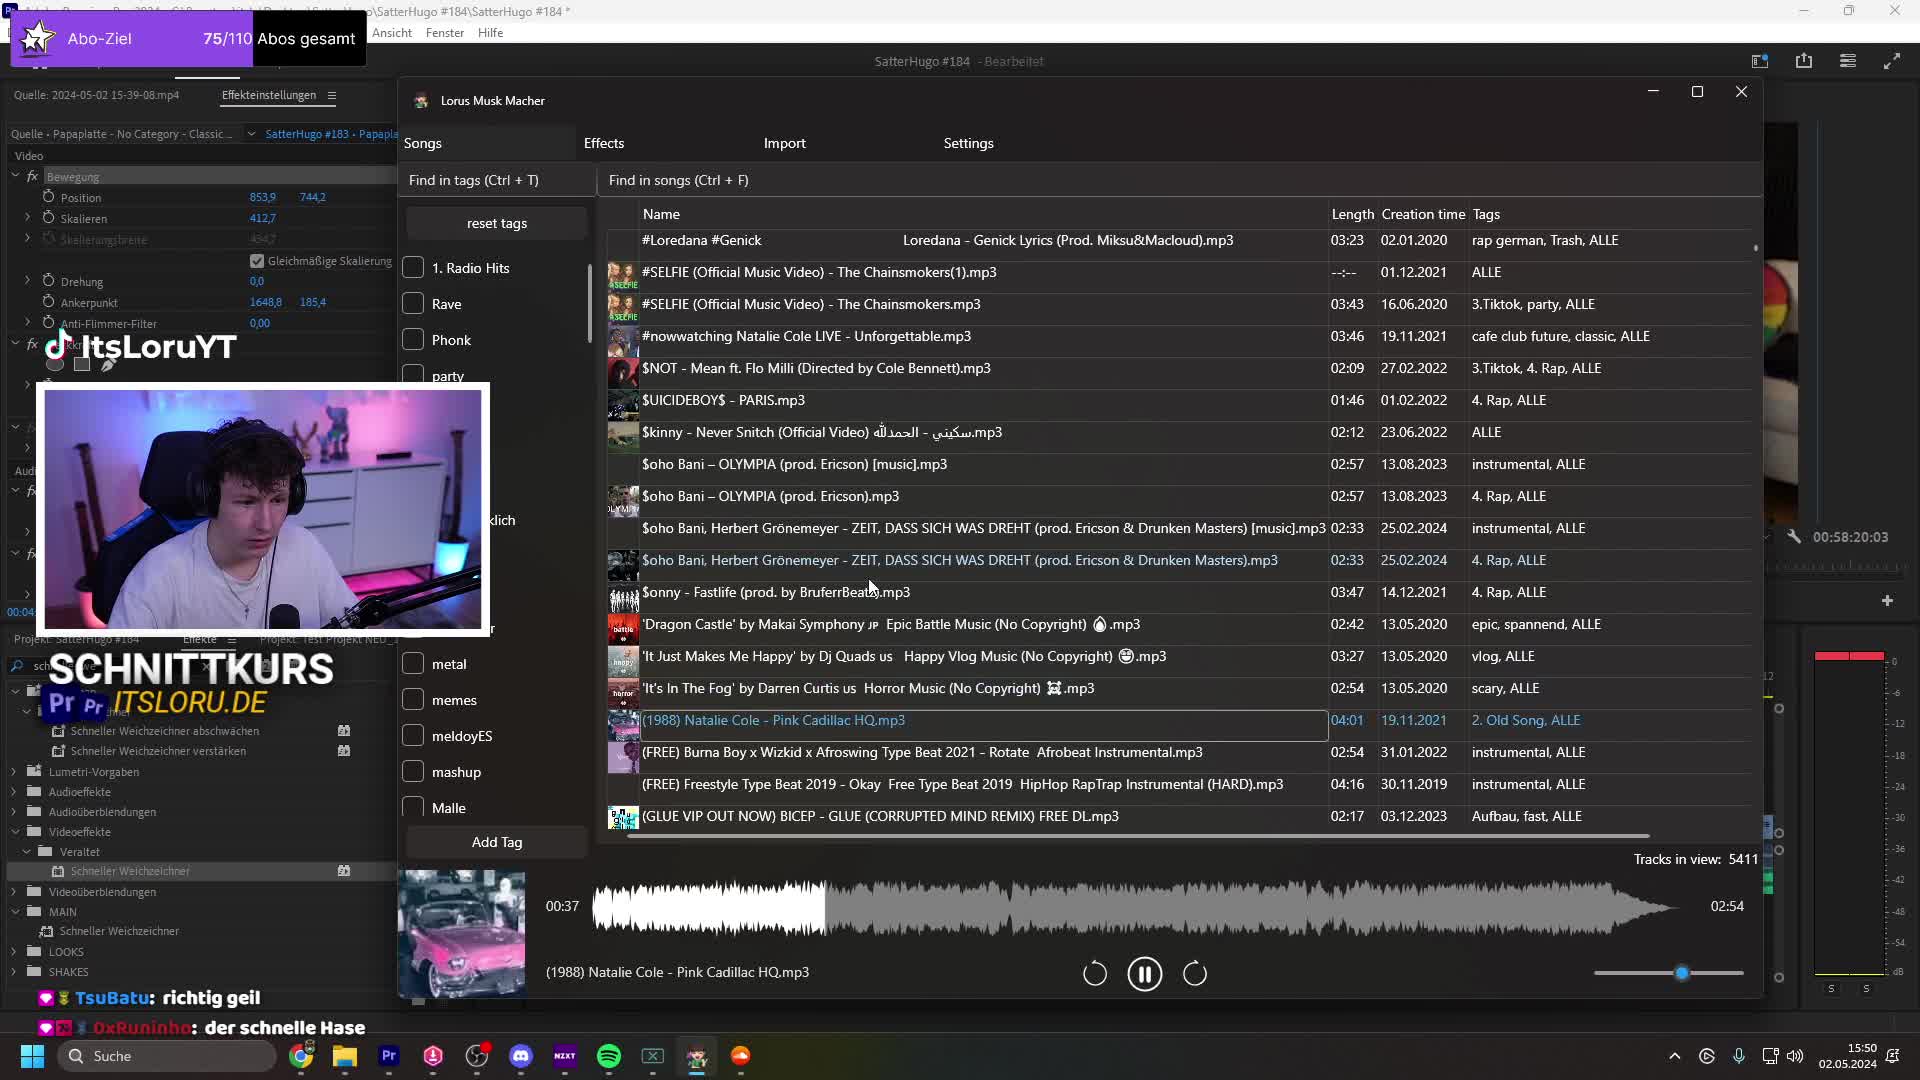Pause the playing Natalie Cole track
Image resolution: width=1920 pixels, height=1080 pixels.
pyautogui.click(x=1145, y=974)
